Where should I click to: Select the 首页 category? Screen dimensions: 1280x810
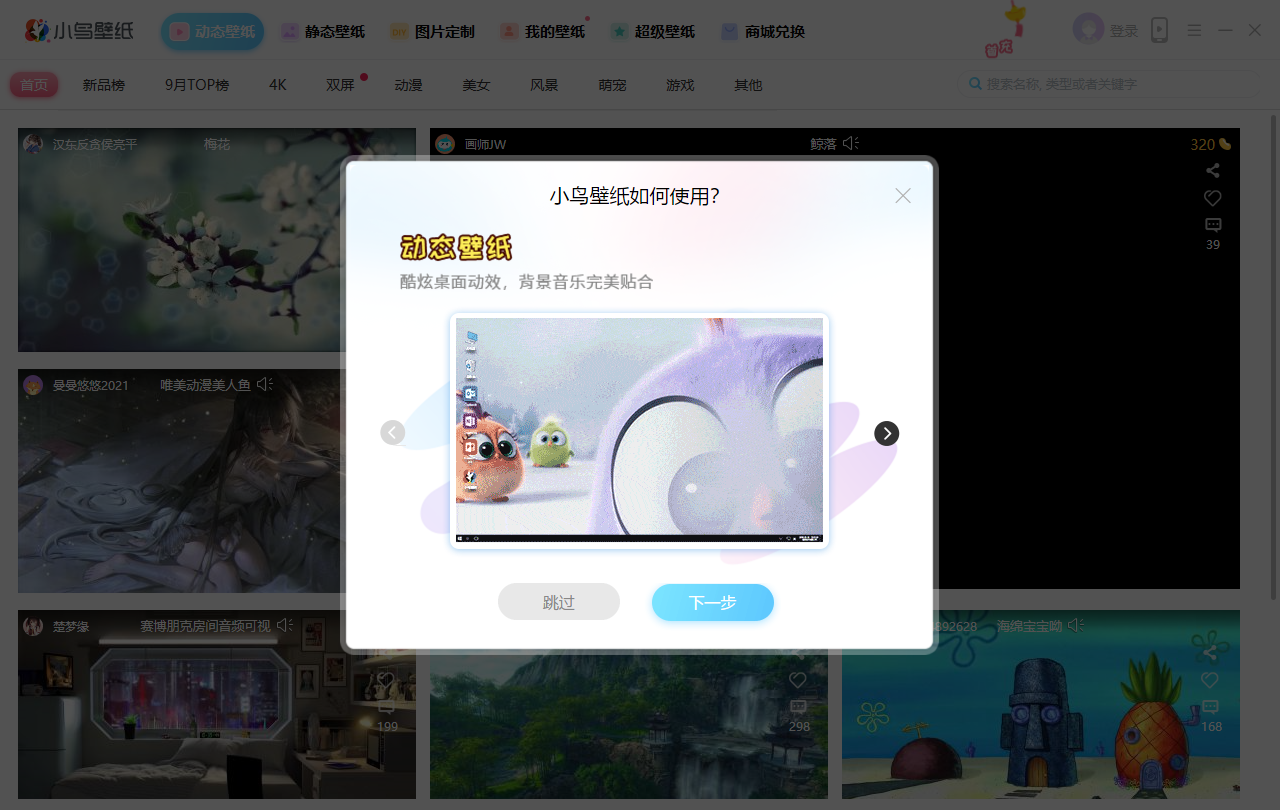click(34, 85)
